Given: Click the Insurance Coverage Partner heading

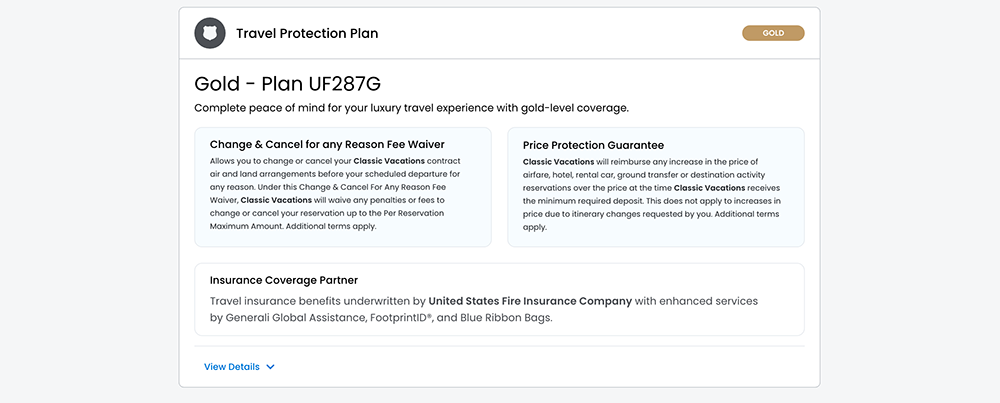Looking at the screenshot, I should point(284,280).
